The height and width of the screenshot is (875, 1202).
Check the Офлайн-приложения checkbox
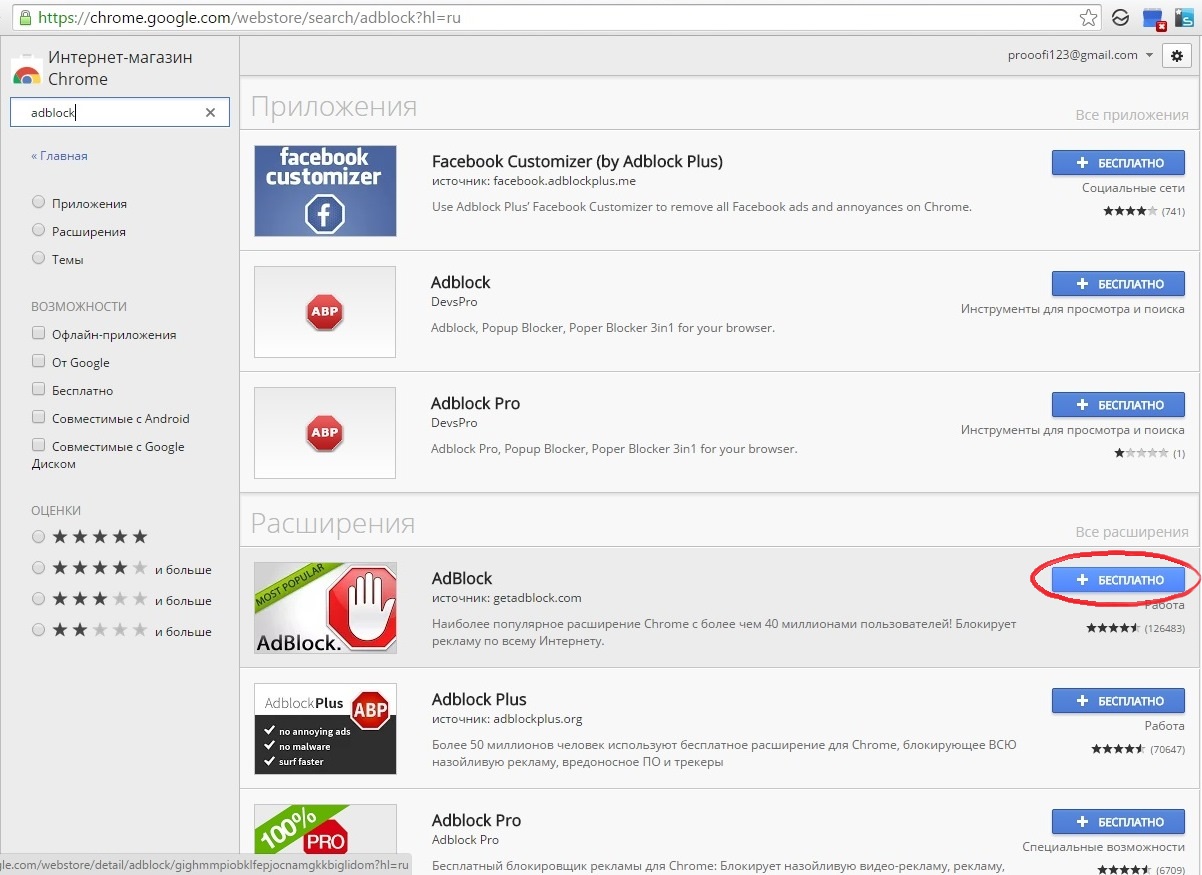tap(39, 333)
